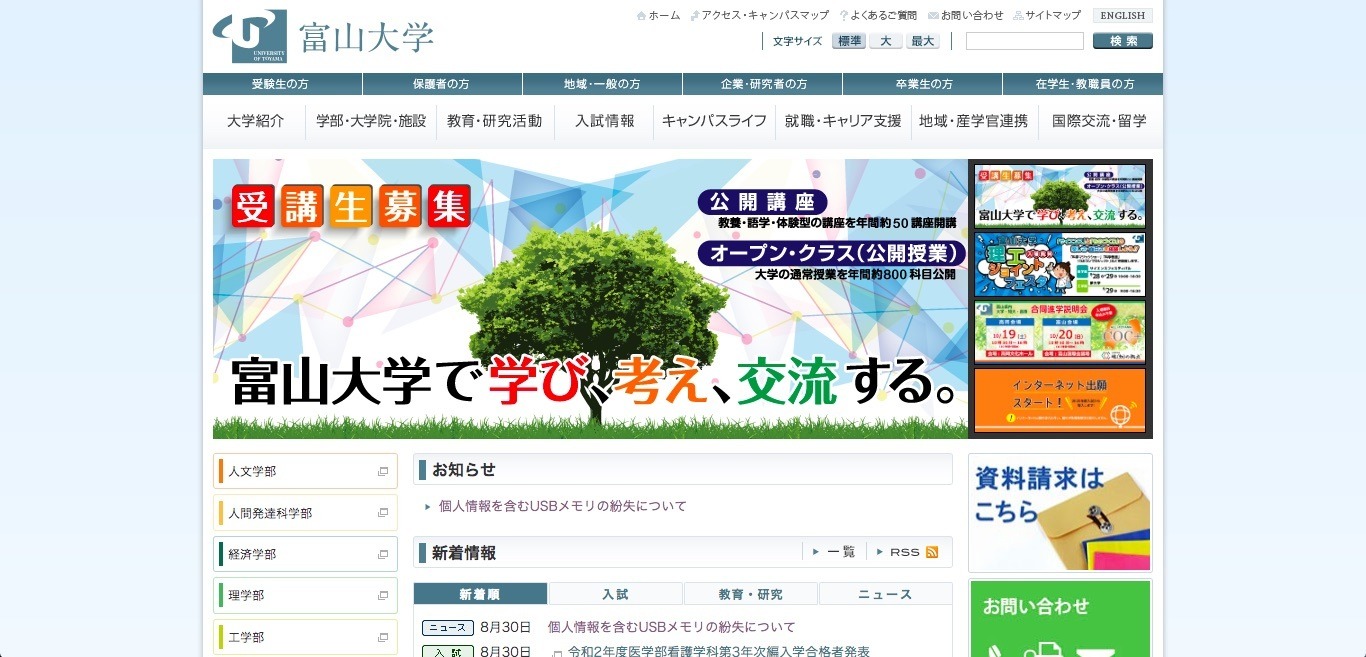Select the orange インターネット出願 banner thumbnail
Viewport: 1366px width, 657px height.
1059,400
